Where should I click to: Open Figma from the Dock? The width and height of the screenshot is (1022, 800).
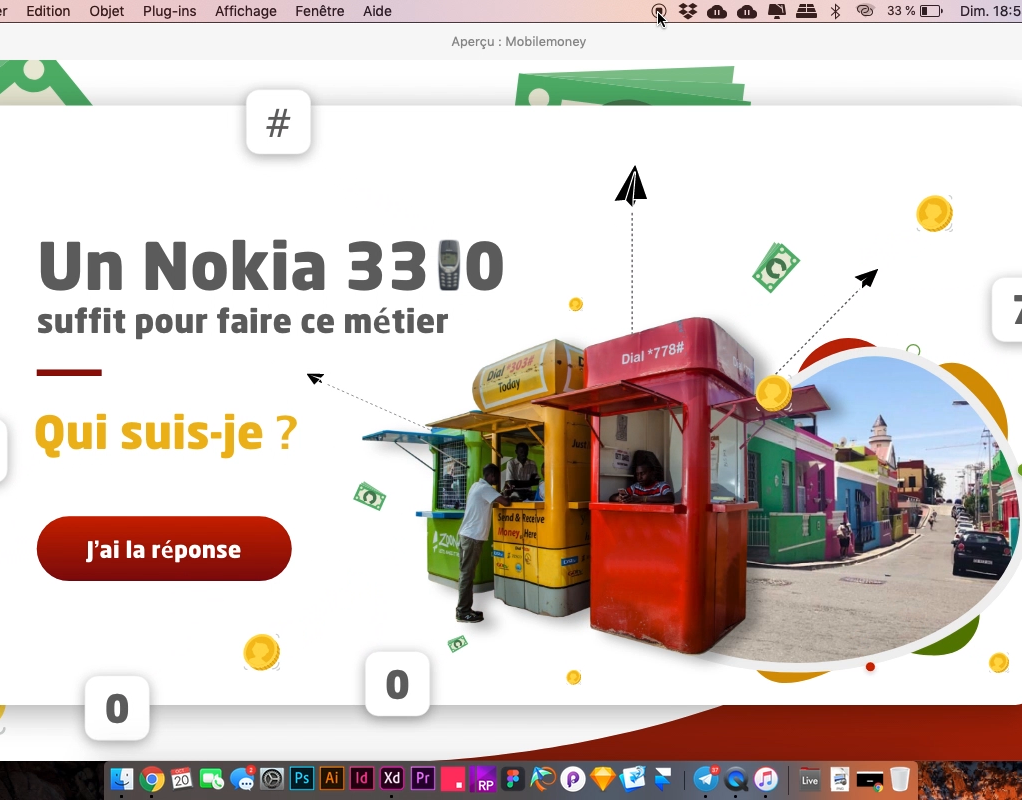click(x=513, y=778)
